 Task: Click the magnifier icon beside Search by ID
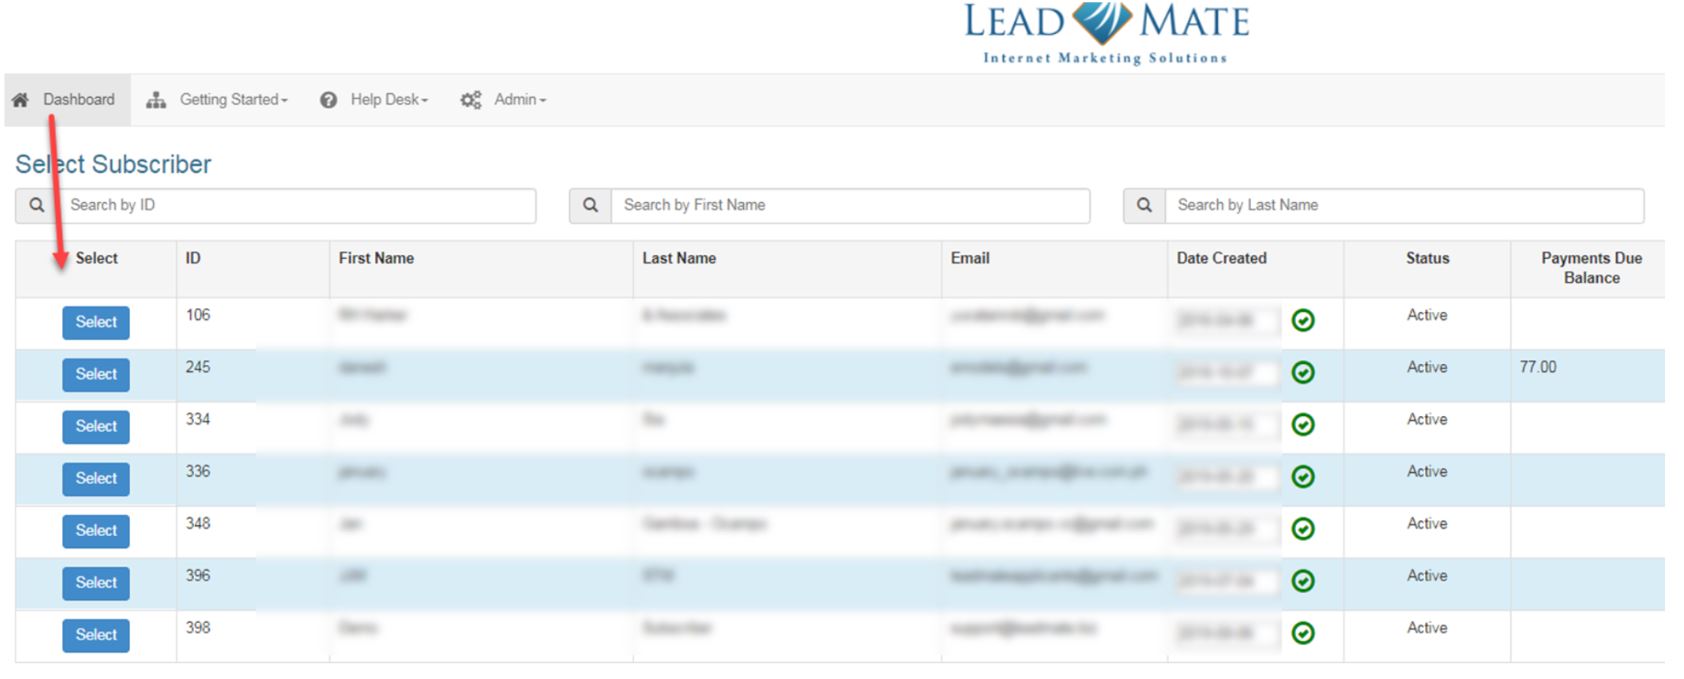(37, 205)
